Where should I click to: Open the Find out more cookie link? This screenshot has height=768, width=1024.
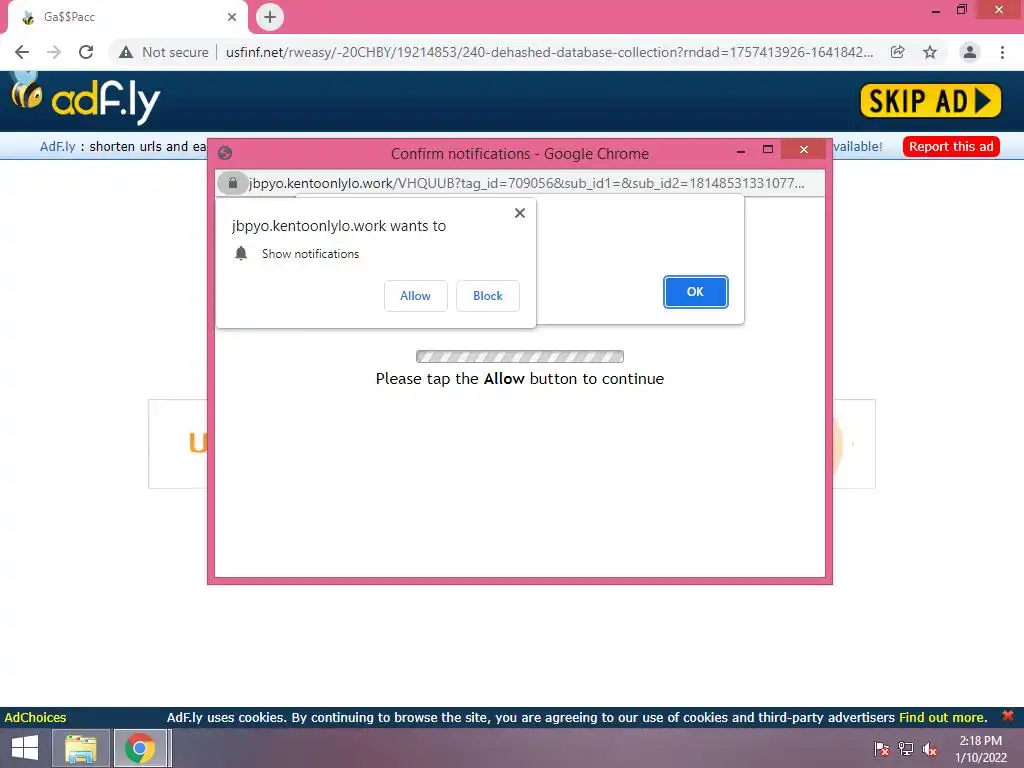(943, 717)
